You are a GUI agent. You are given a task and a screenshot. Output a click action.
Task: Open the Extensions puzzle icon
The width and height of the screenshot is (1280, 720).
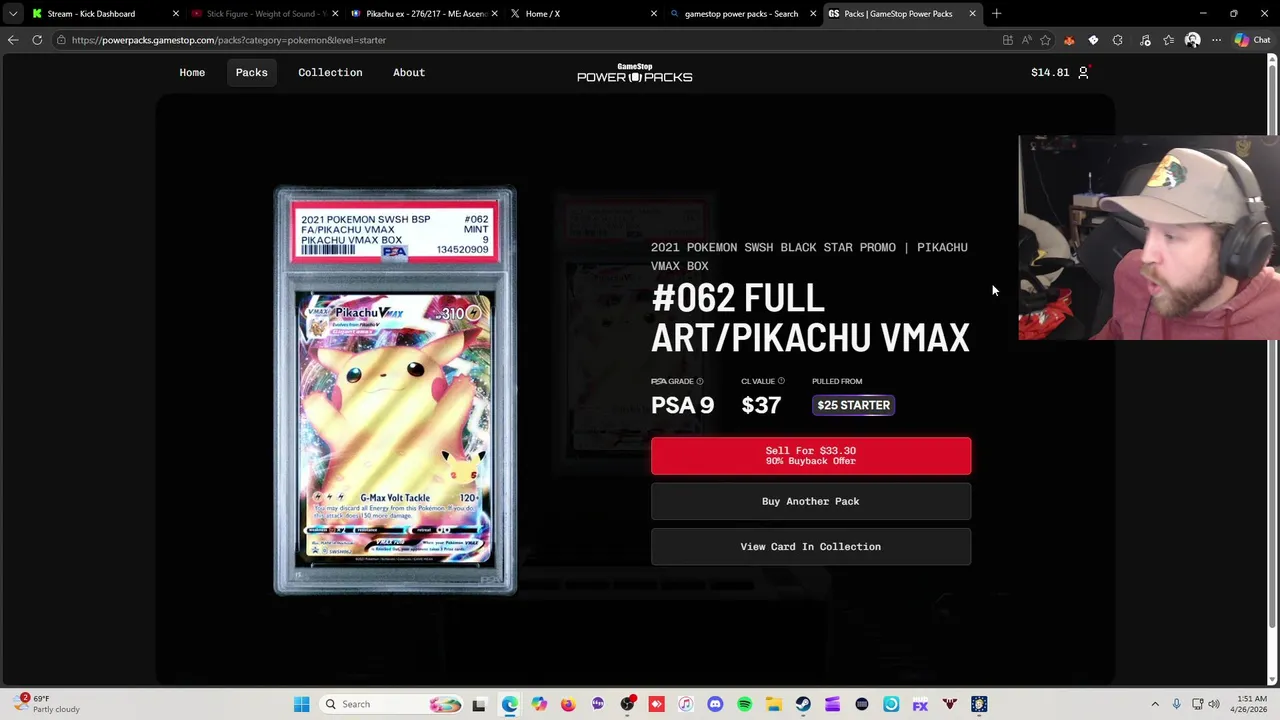[1118, 40]
